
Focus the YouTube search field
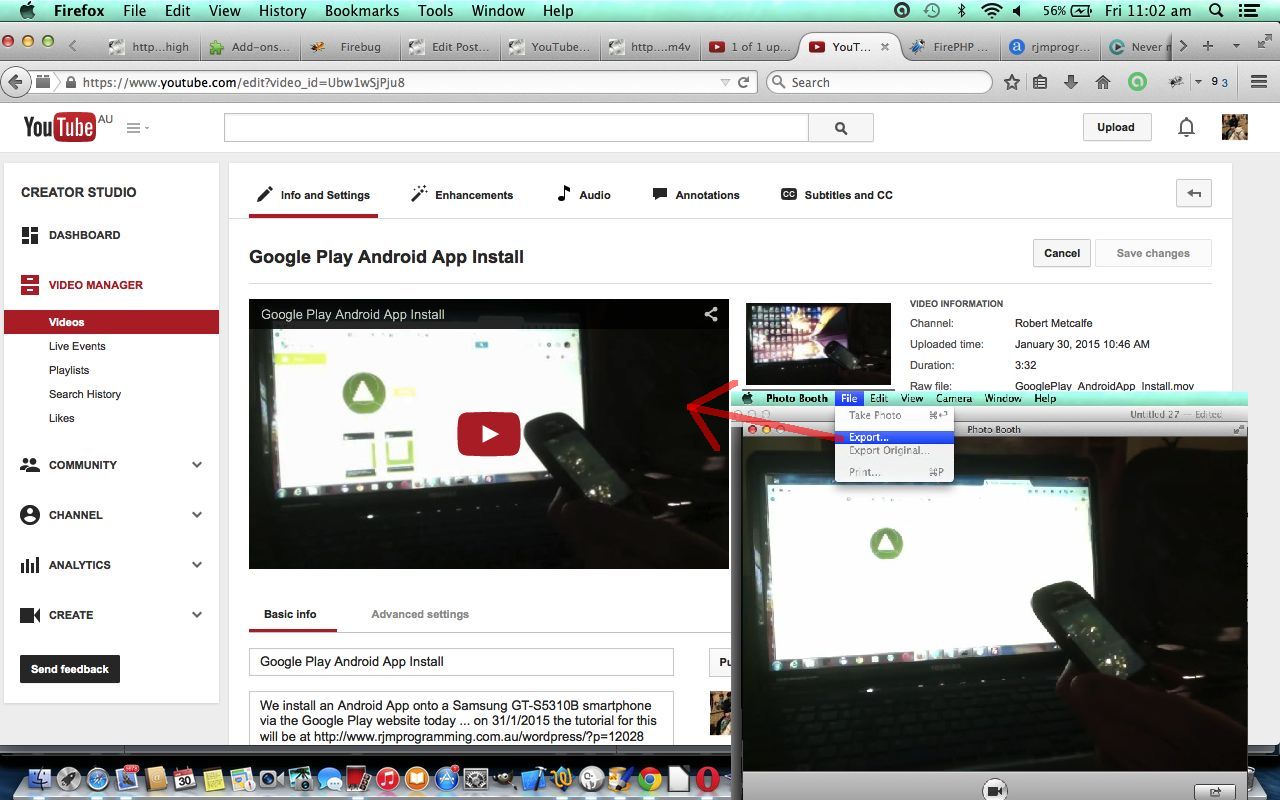pos(516,128)
